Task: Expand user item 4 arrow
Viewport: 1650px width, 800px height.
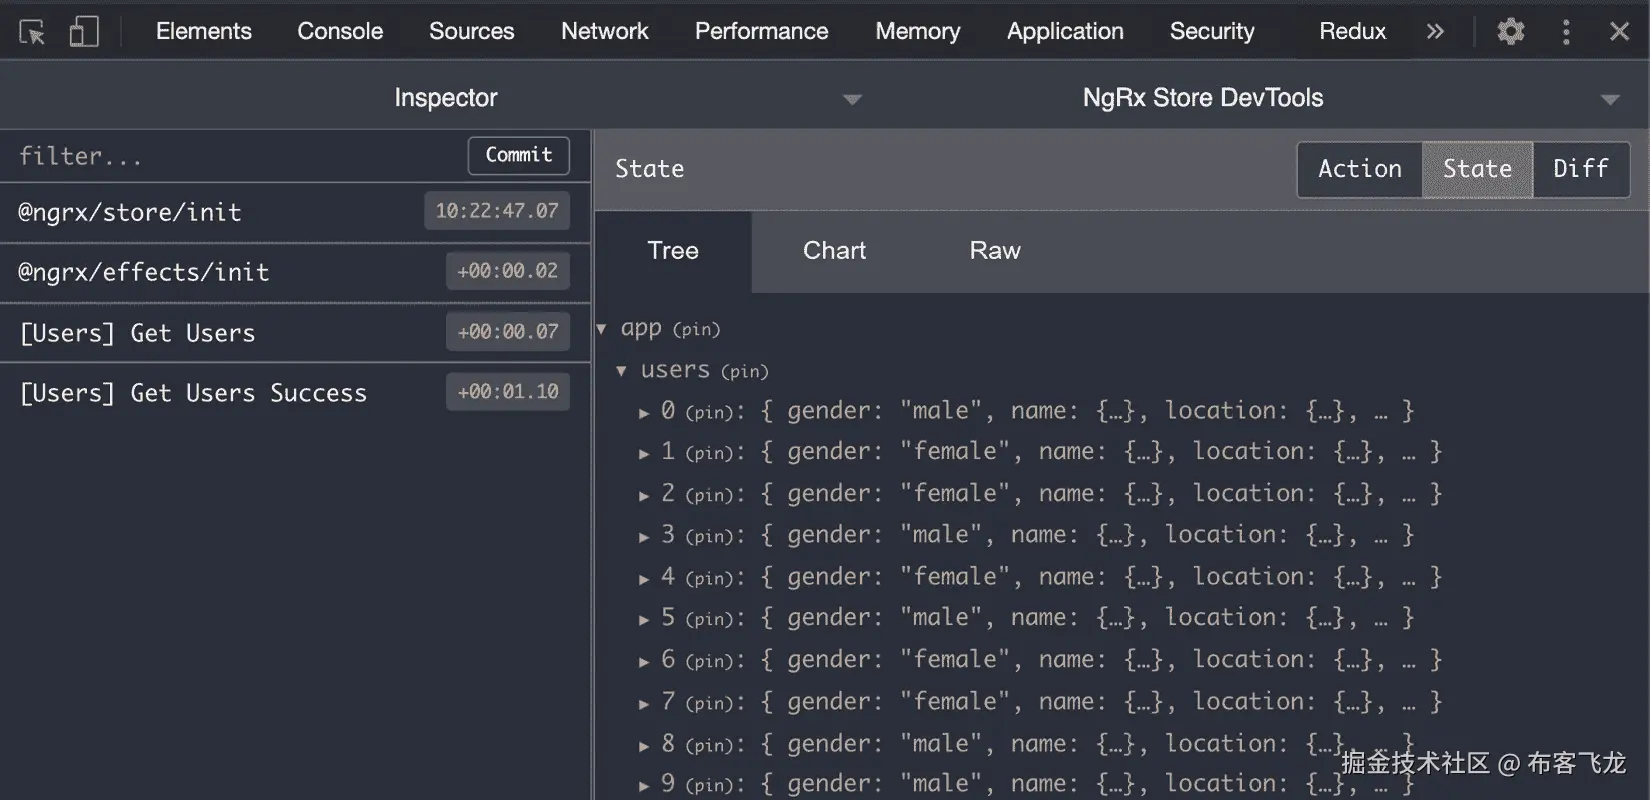Action: [x=644, y=579]
